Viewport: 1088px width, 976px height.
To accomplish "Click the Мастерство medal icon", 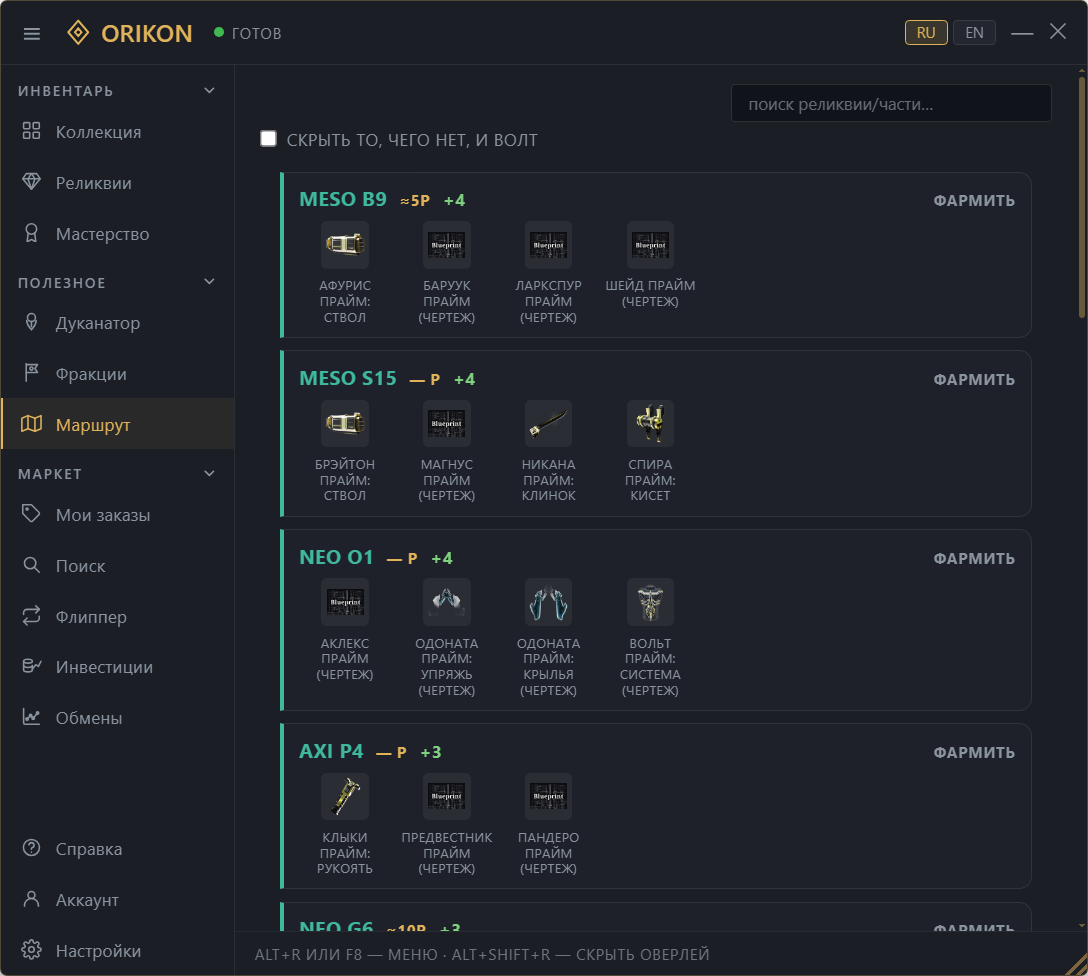I will tap(31, 233).
